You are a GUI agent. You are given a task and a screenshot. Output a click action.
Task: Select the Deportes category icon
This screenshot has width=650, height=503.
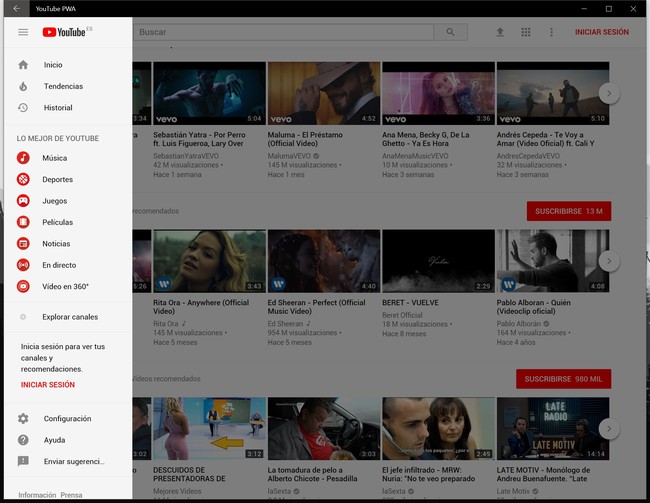pos(23,179)
